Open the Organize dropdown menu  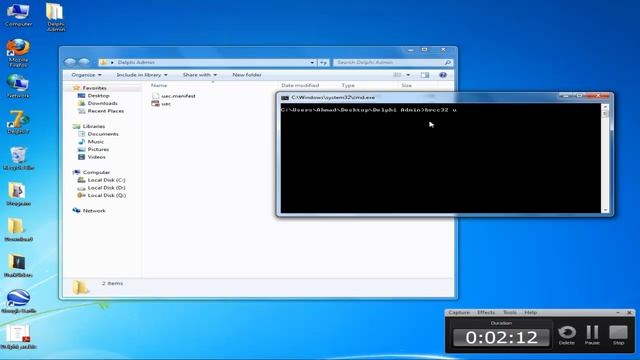[x=86, y=75]
